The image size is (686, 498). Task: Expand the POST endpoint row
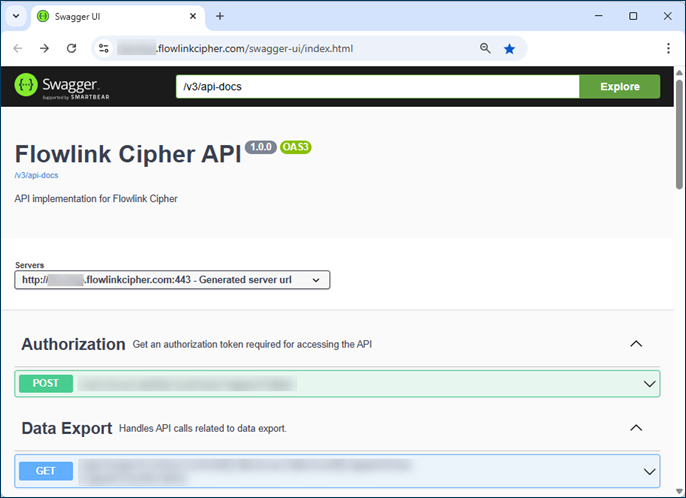649,383
